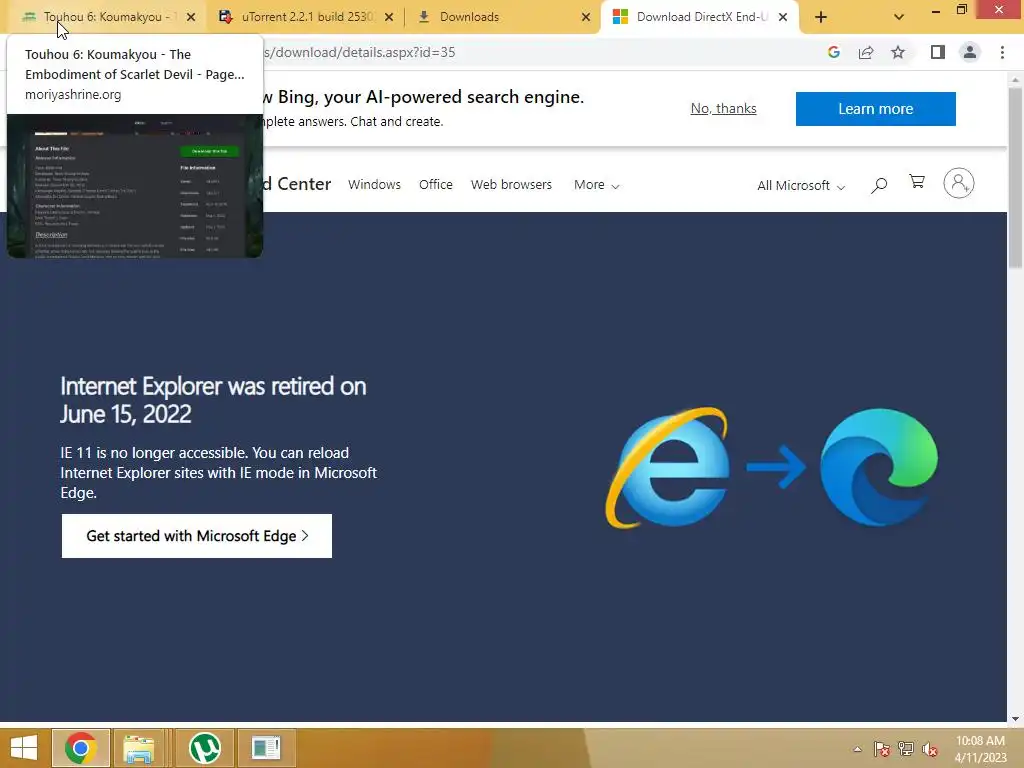Close the Touhou 6 Koumakyou tab
This screenshot has height=768, width=1024.
(191, 17)
